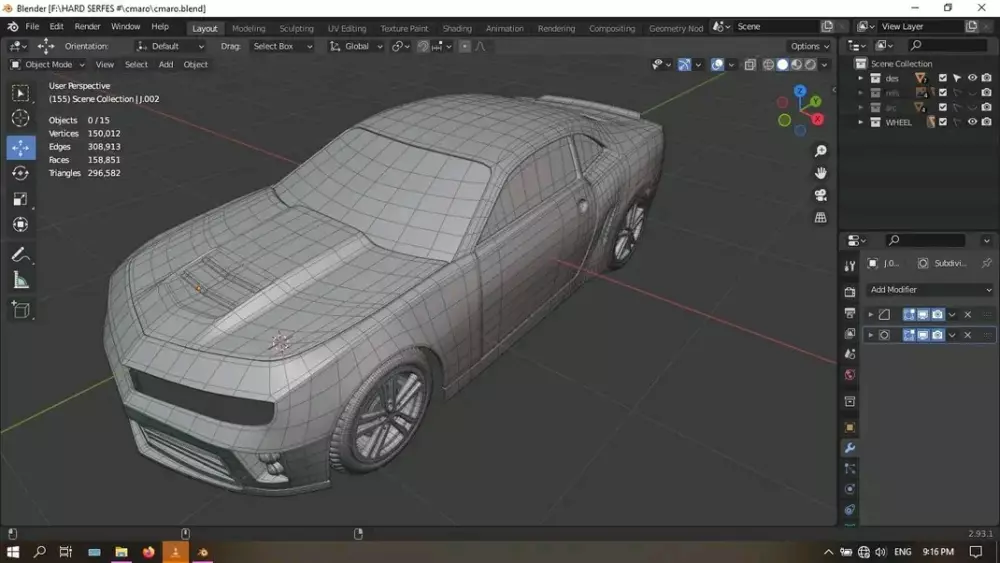Click the green Y axis on navigation gizmo
Viewport: 1000px width, 563px height.
[816, 101]
